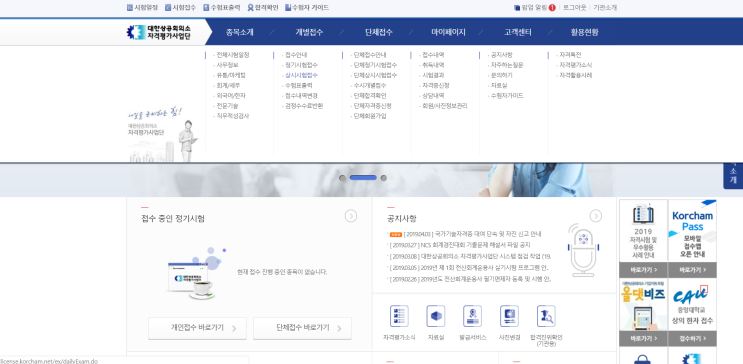Select 회원/사진정보관리 in the 마이페이지 submenu
743x364 pixels.
click(x=445, y=106)
